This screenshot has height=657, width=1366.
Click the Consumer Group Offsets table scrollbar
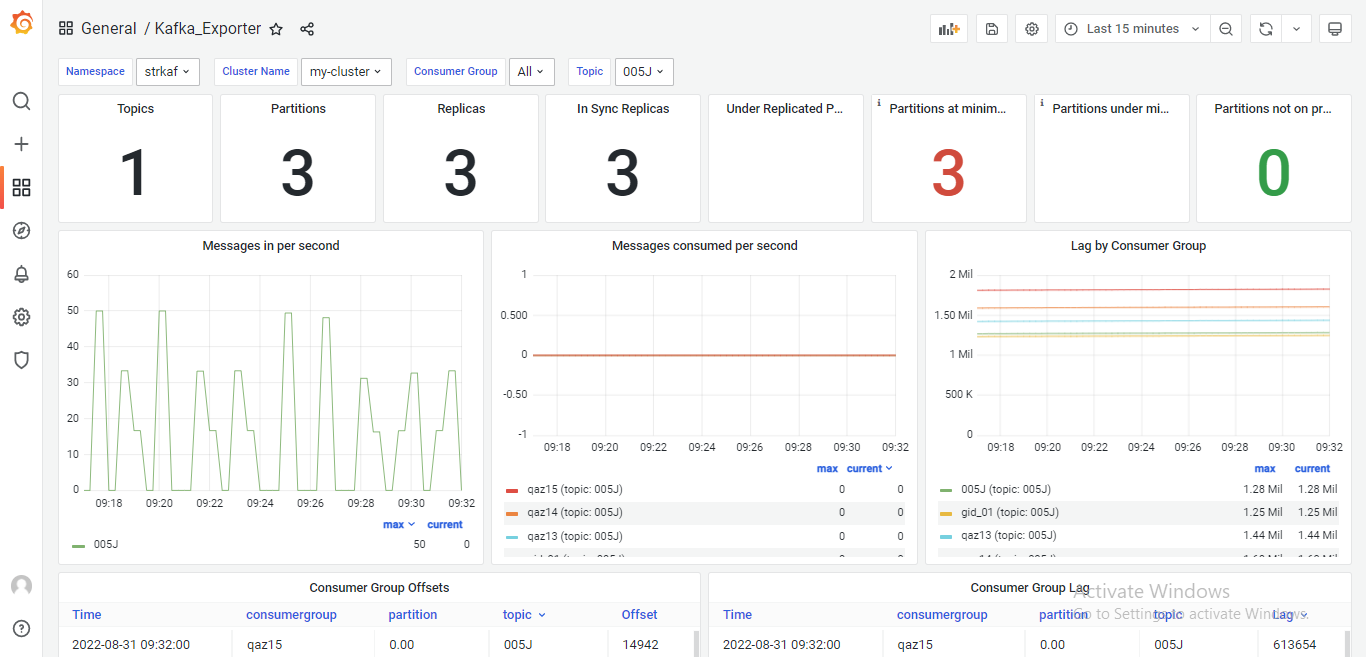(x=696, y=643)
